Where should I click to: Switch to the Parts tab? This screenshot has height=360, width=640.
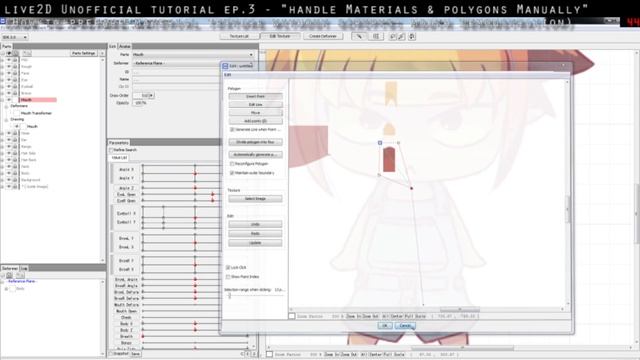[7, 47]
